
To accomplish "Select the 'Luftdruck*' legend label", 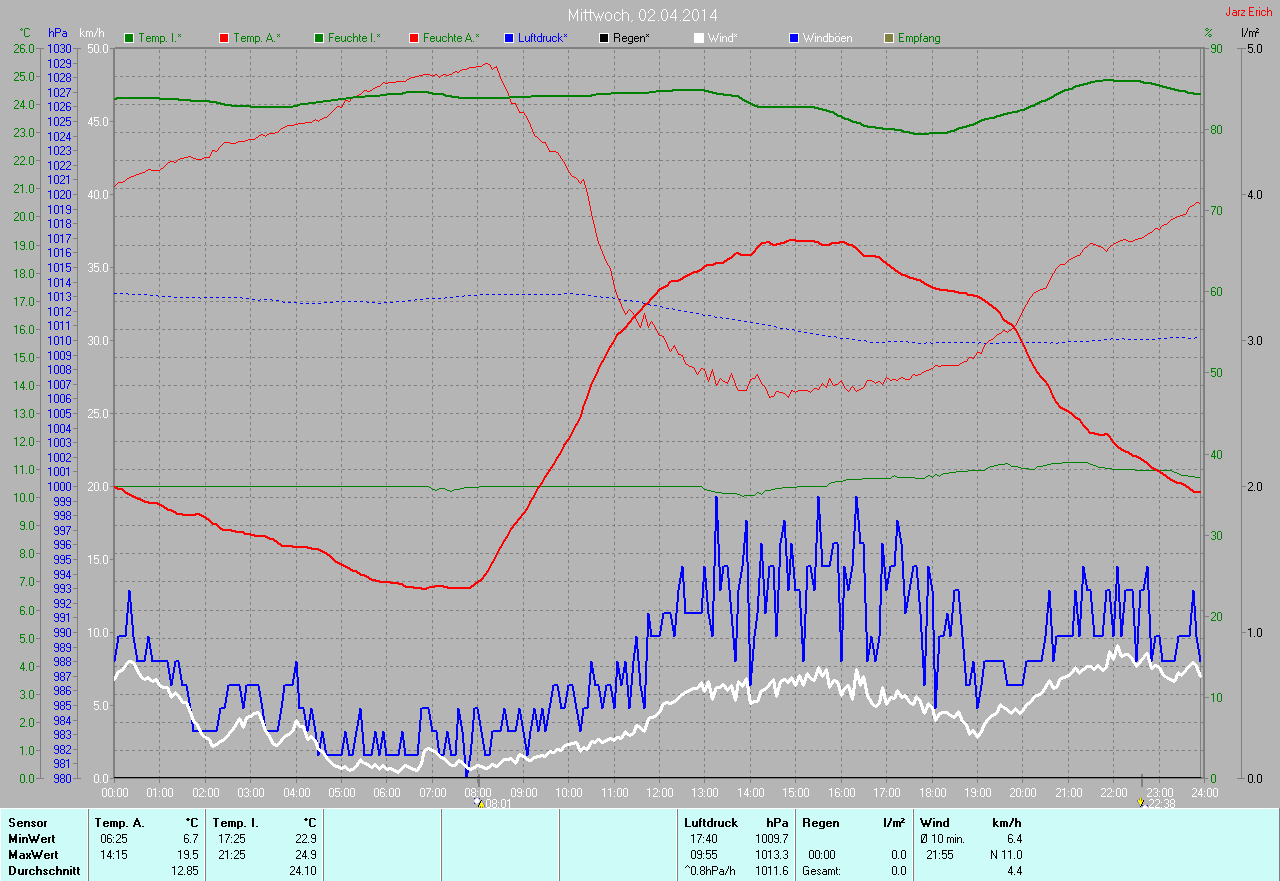I will click(543, 38).
